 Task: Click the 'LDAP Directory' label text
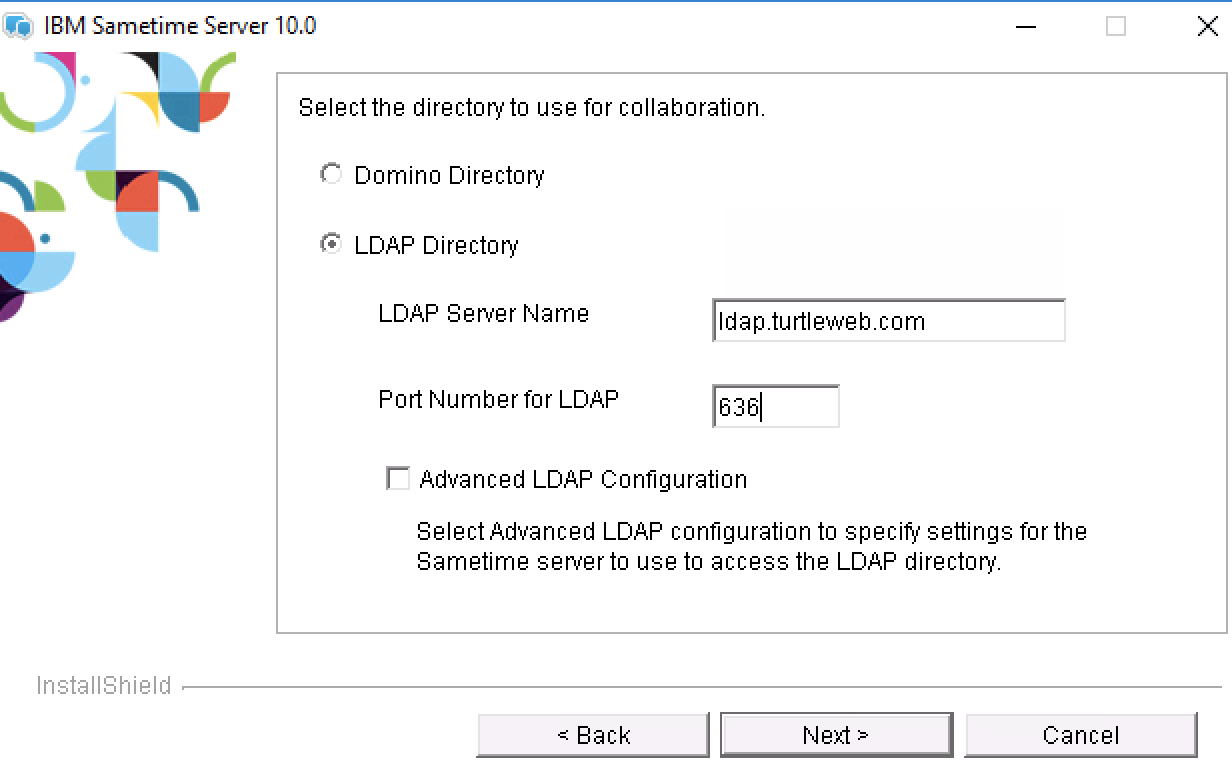coord(436,246)
